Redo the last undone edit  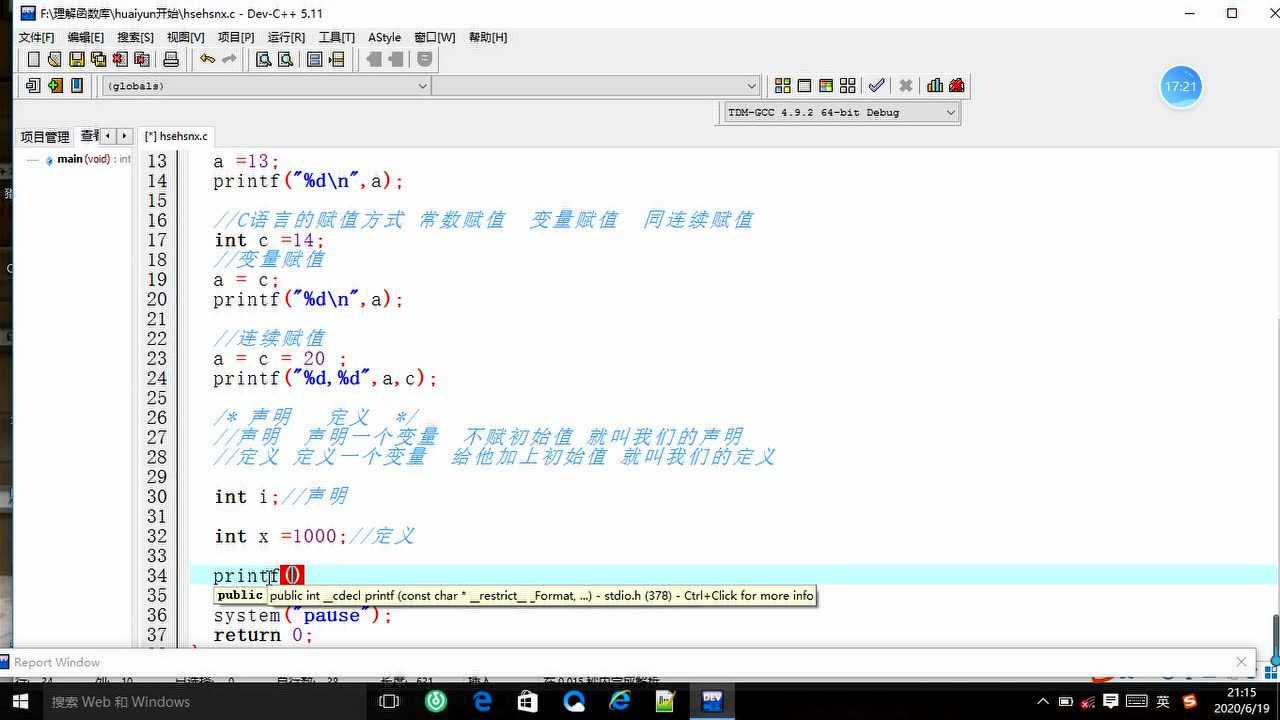(x=229, y=60)
